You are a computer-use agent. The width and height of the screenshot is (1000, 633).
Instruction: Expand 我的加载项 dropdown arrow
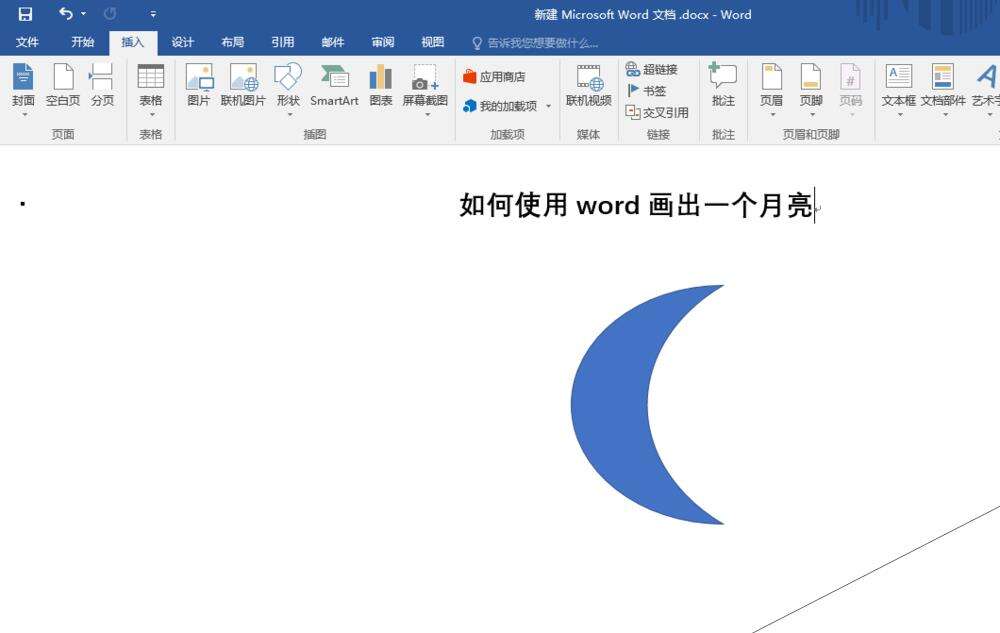(x=548, y=106)
